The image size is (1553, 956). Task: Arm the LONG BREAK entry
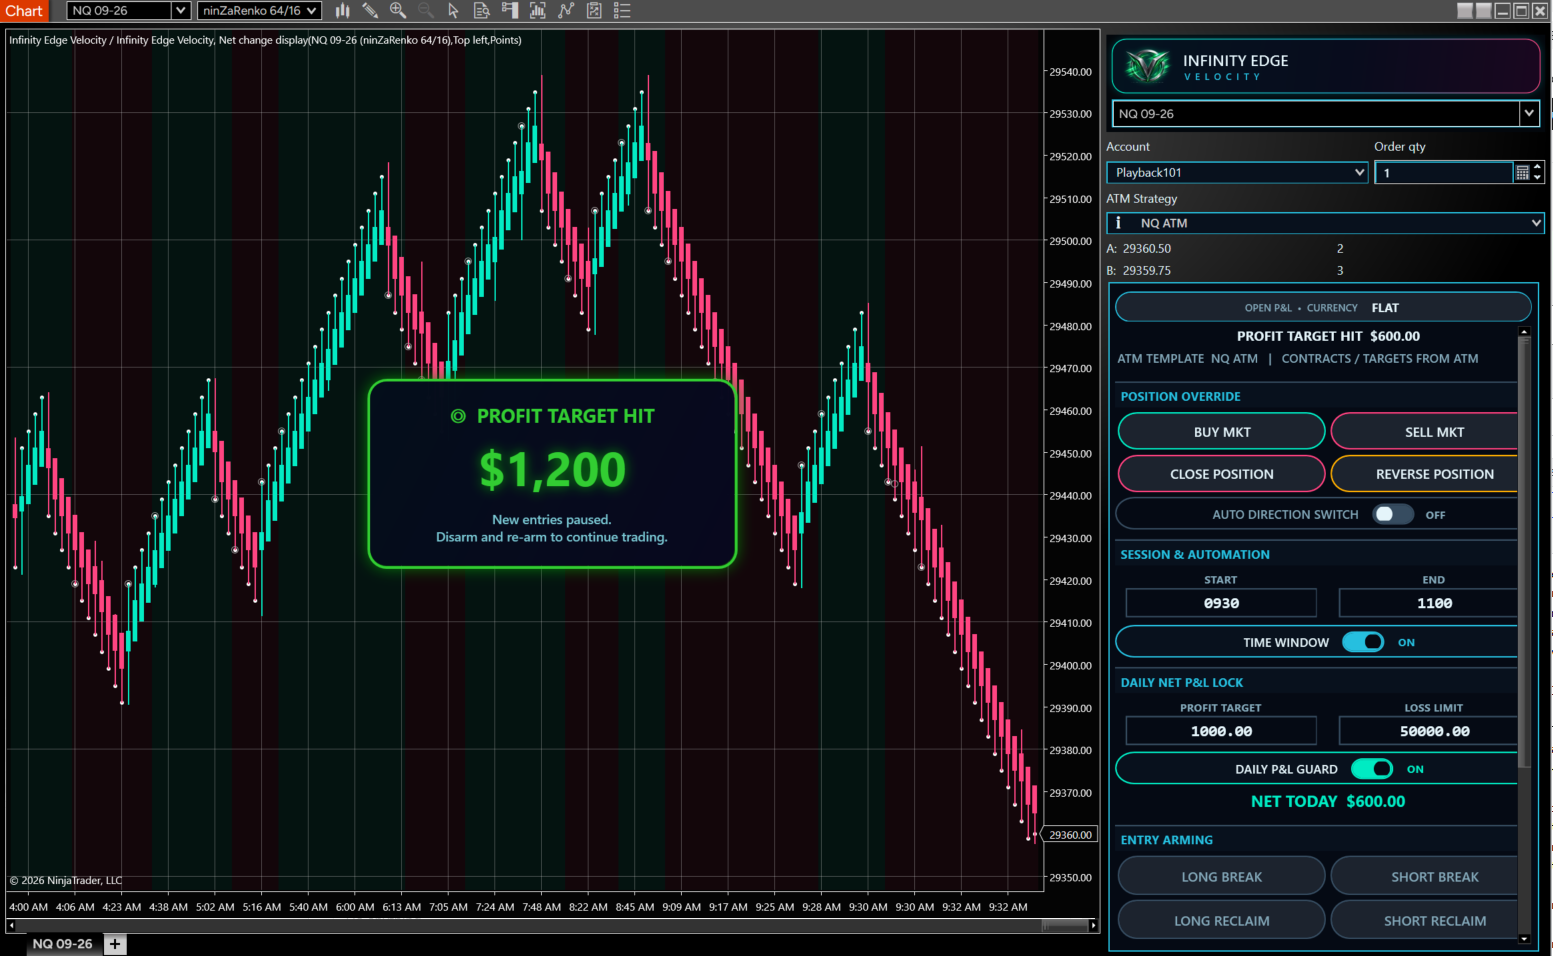point(1221,877)
